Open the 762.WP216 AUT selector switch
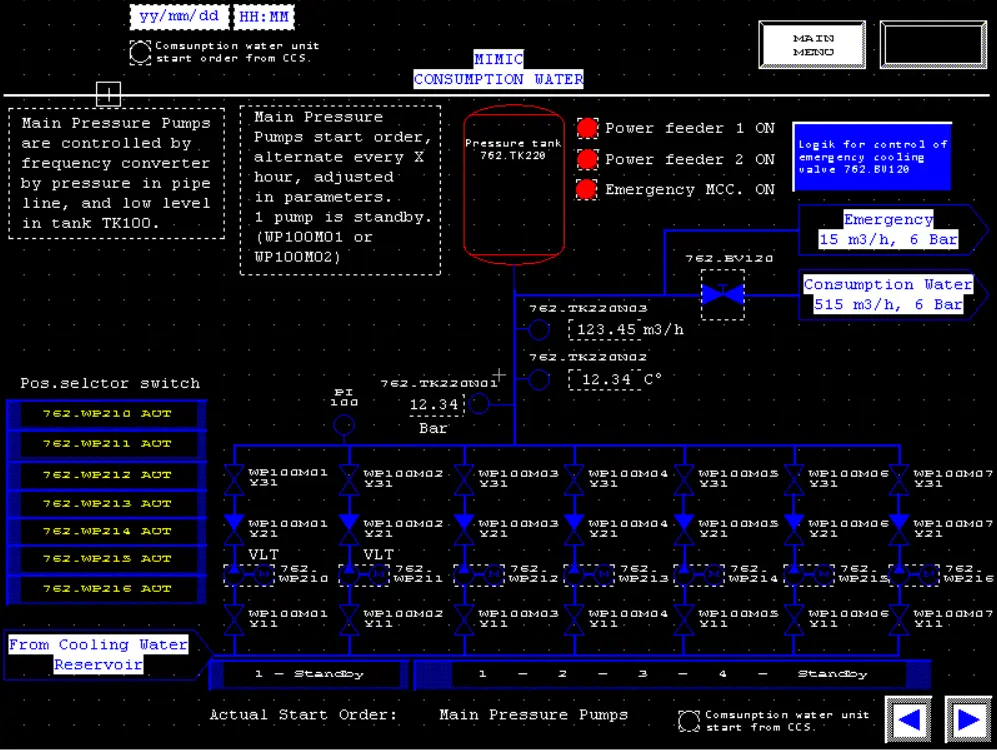Screen dimensions: 997x750 coord(106,589)
